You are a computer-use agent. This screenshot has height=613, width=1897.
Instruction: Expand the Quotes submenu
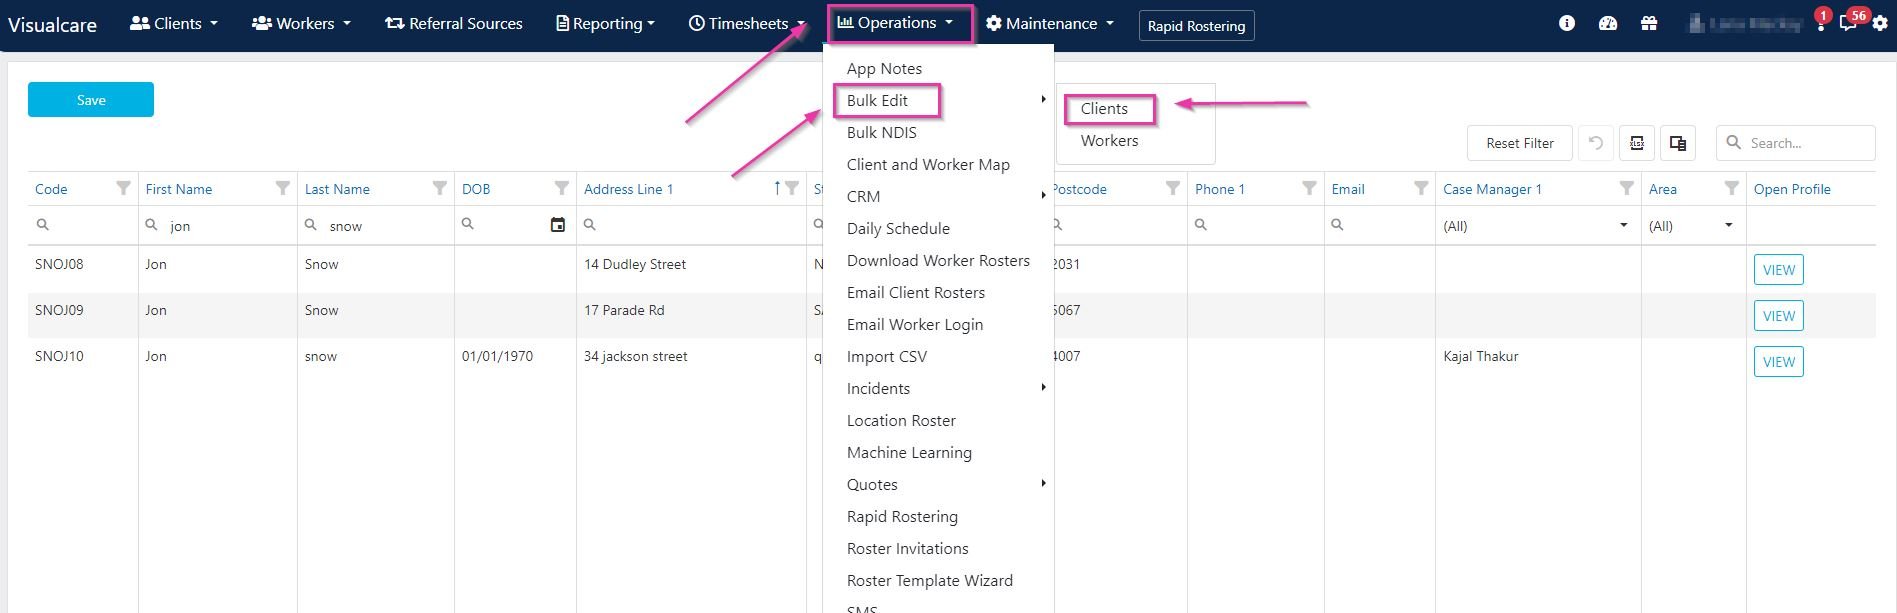coord(938,484)
